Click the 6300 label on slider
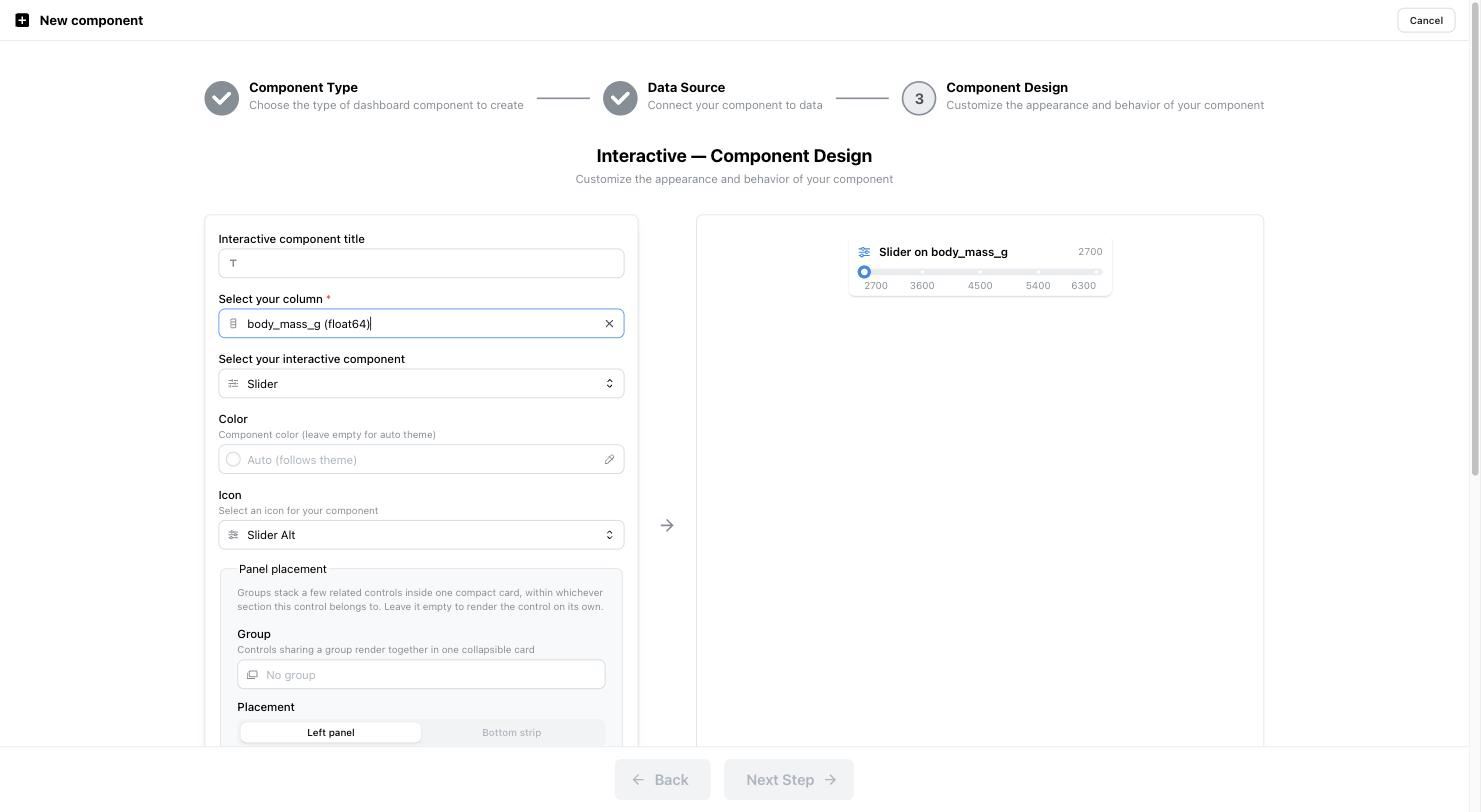 pyautogui.click(x=1084, y=286)
